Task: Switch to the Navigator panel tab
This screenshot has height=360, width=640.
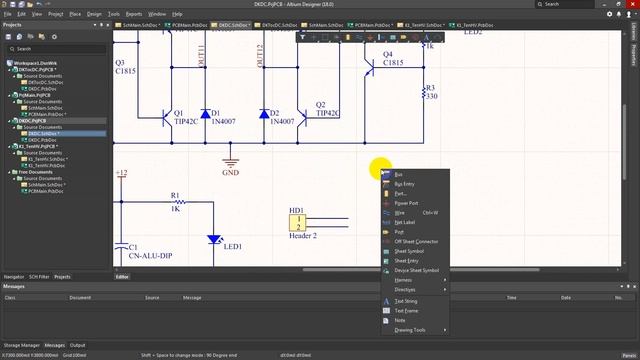Action: tap(14, 277)
